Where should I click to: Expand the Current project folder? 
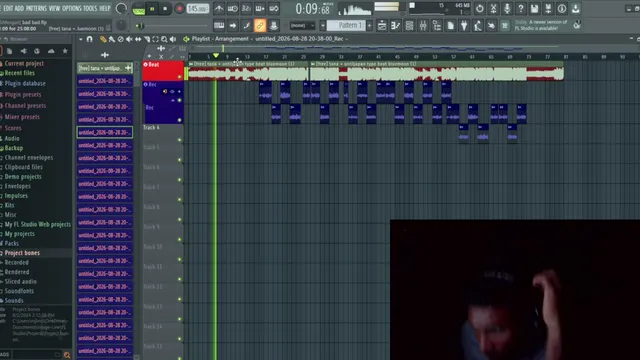[x=24, y=64]
